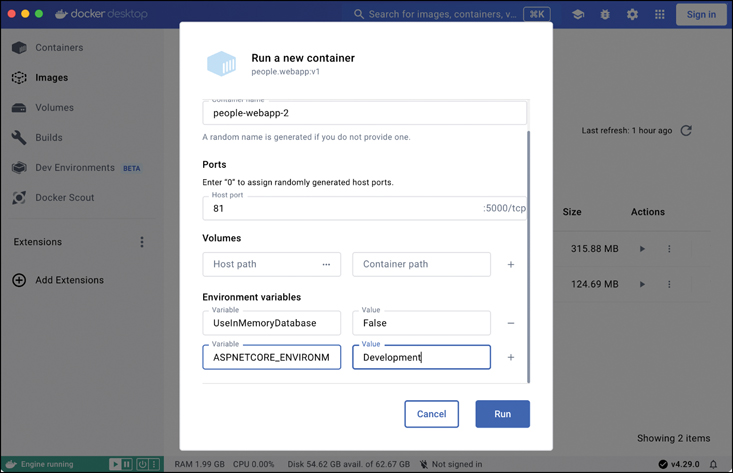Go to Containers in the sidebar
The width and height of the screenshot is (733, 473).
click(59, 48)
